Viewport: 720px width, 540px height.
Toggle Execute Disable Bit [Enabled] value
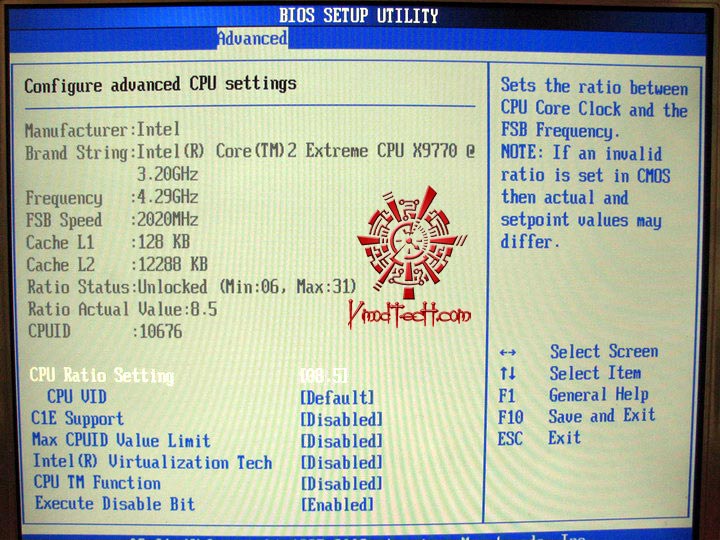(x=338, y=505)
